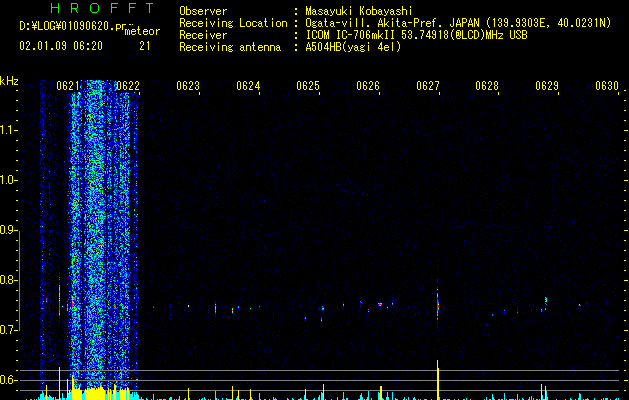Click the 1.1 kHz frequency label
Screen dimensions: 629x400
[x=9, y=130]
